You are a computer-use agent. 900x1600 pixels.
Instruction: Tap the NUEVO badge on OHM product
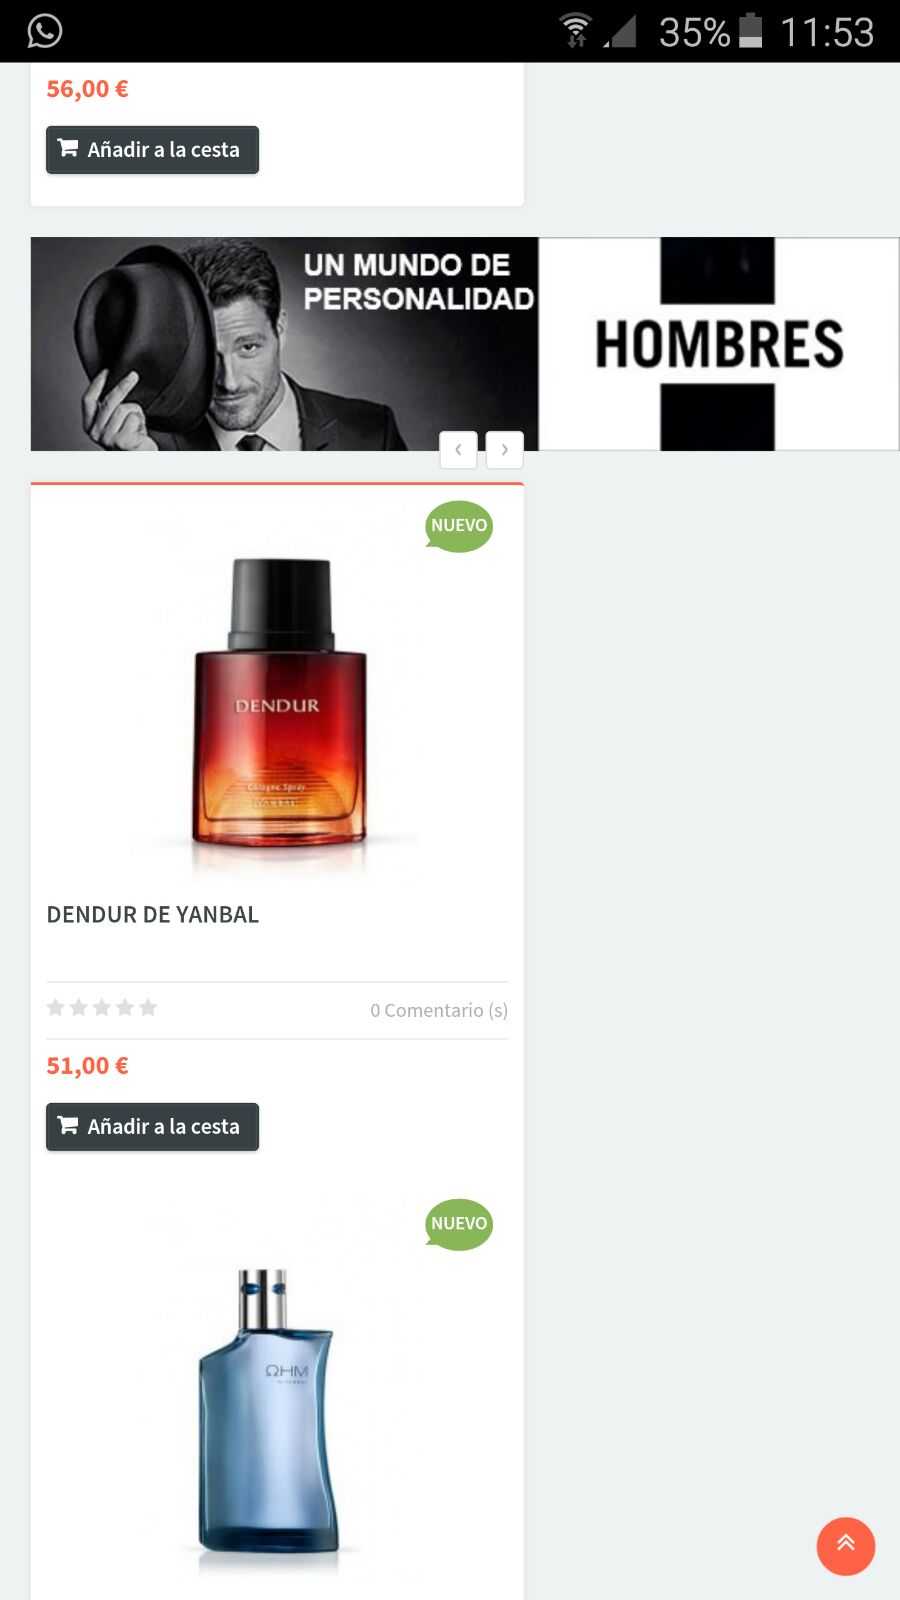pyautogui.click(x=459, y=1224)
